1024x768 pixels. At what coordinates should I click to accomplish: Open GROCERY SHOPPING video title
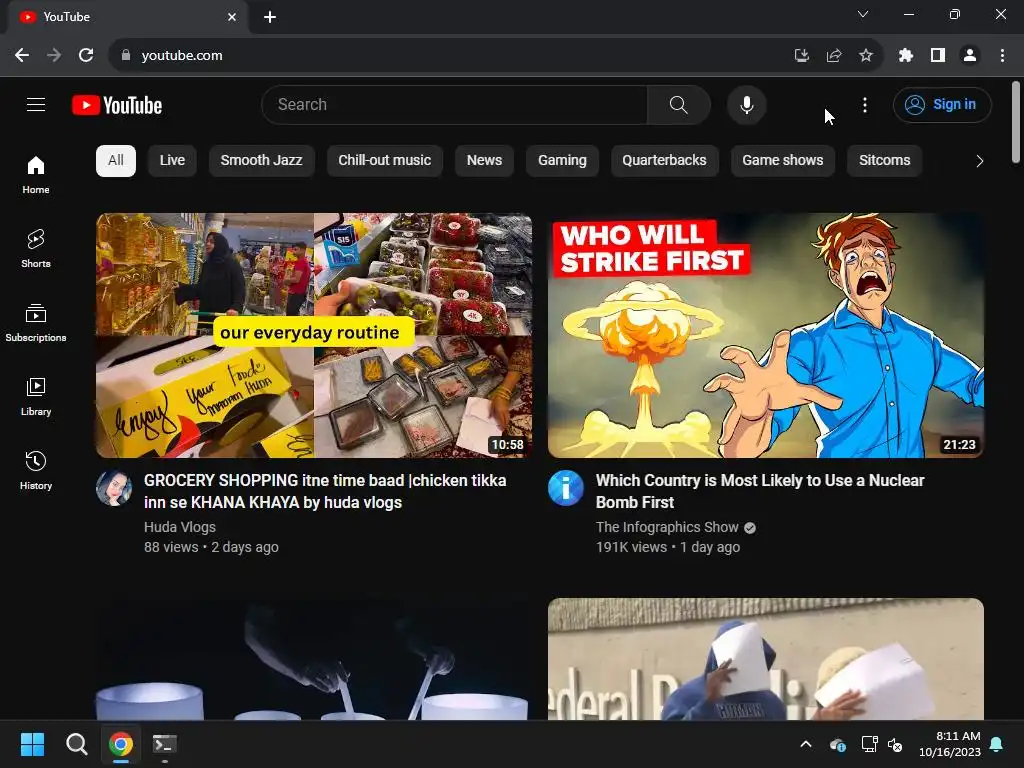325,491
